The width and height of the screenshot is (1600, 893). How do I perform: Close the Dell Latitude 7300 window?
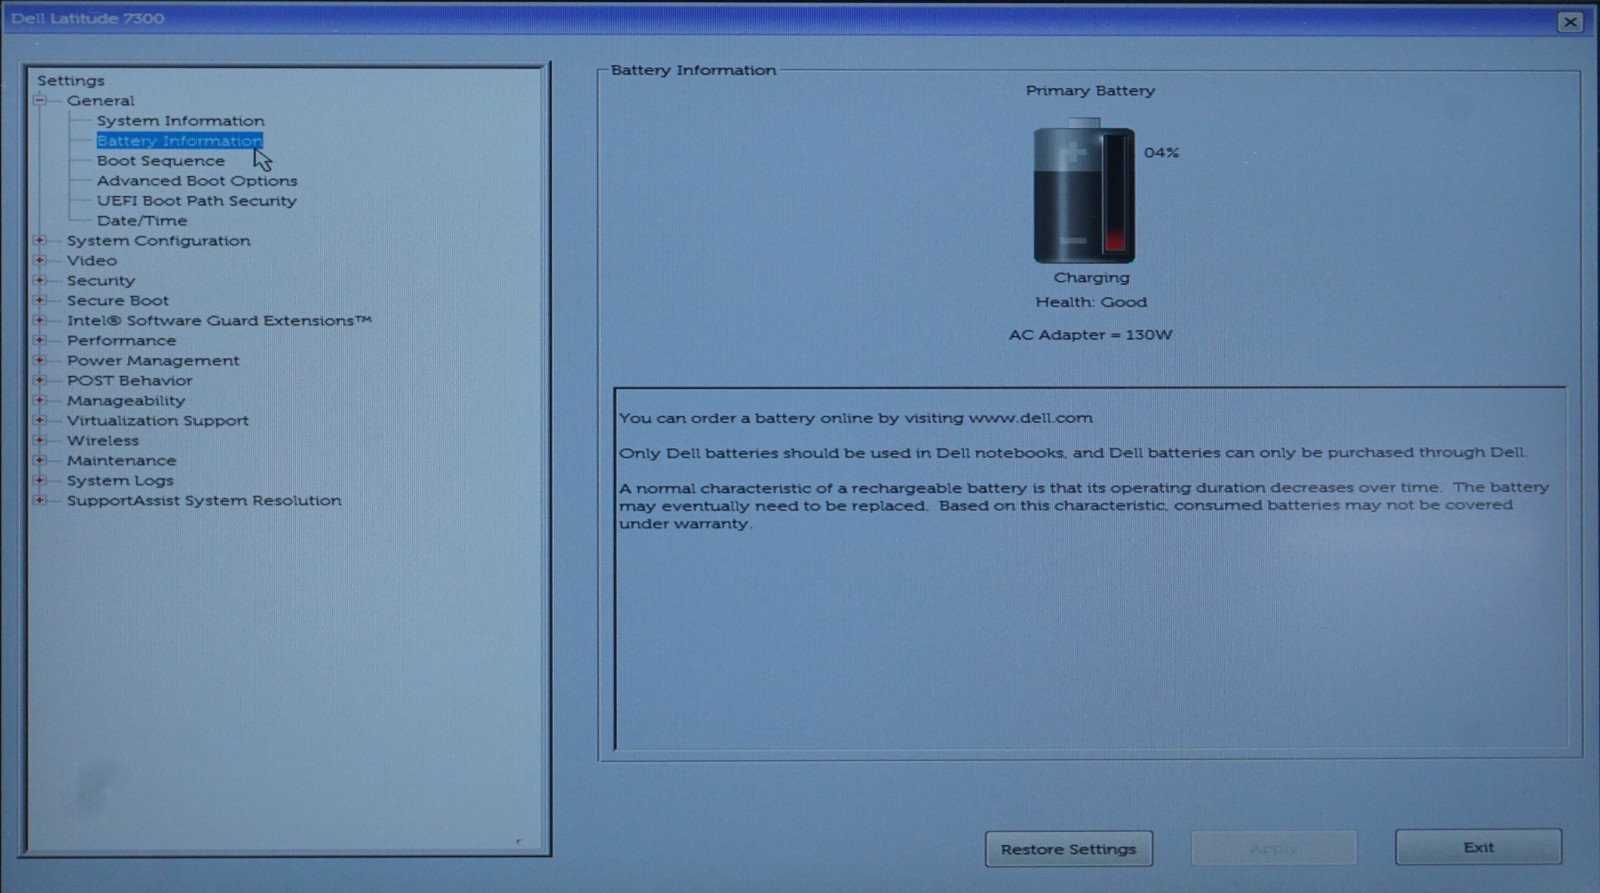tap(1570, 21)
